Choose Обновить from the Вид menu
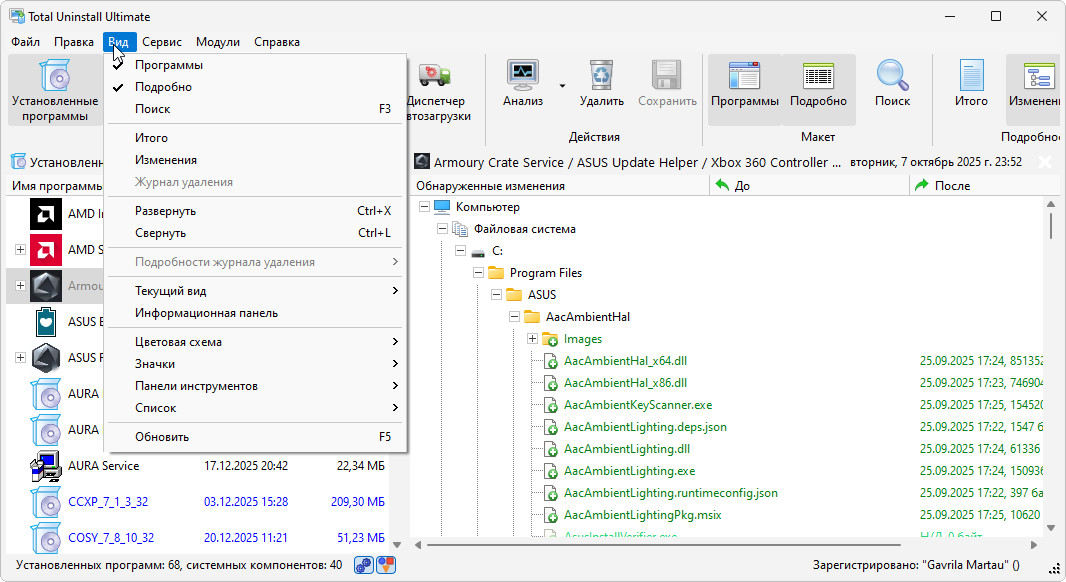 point(162,437)
